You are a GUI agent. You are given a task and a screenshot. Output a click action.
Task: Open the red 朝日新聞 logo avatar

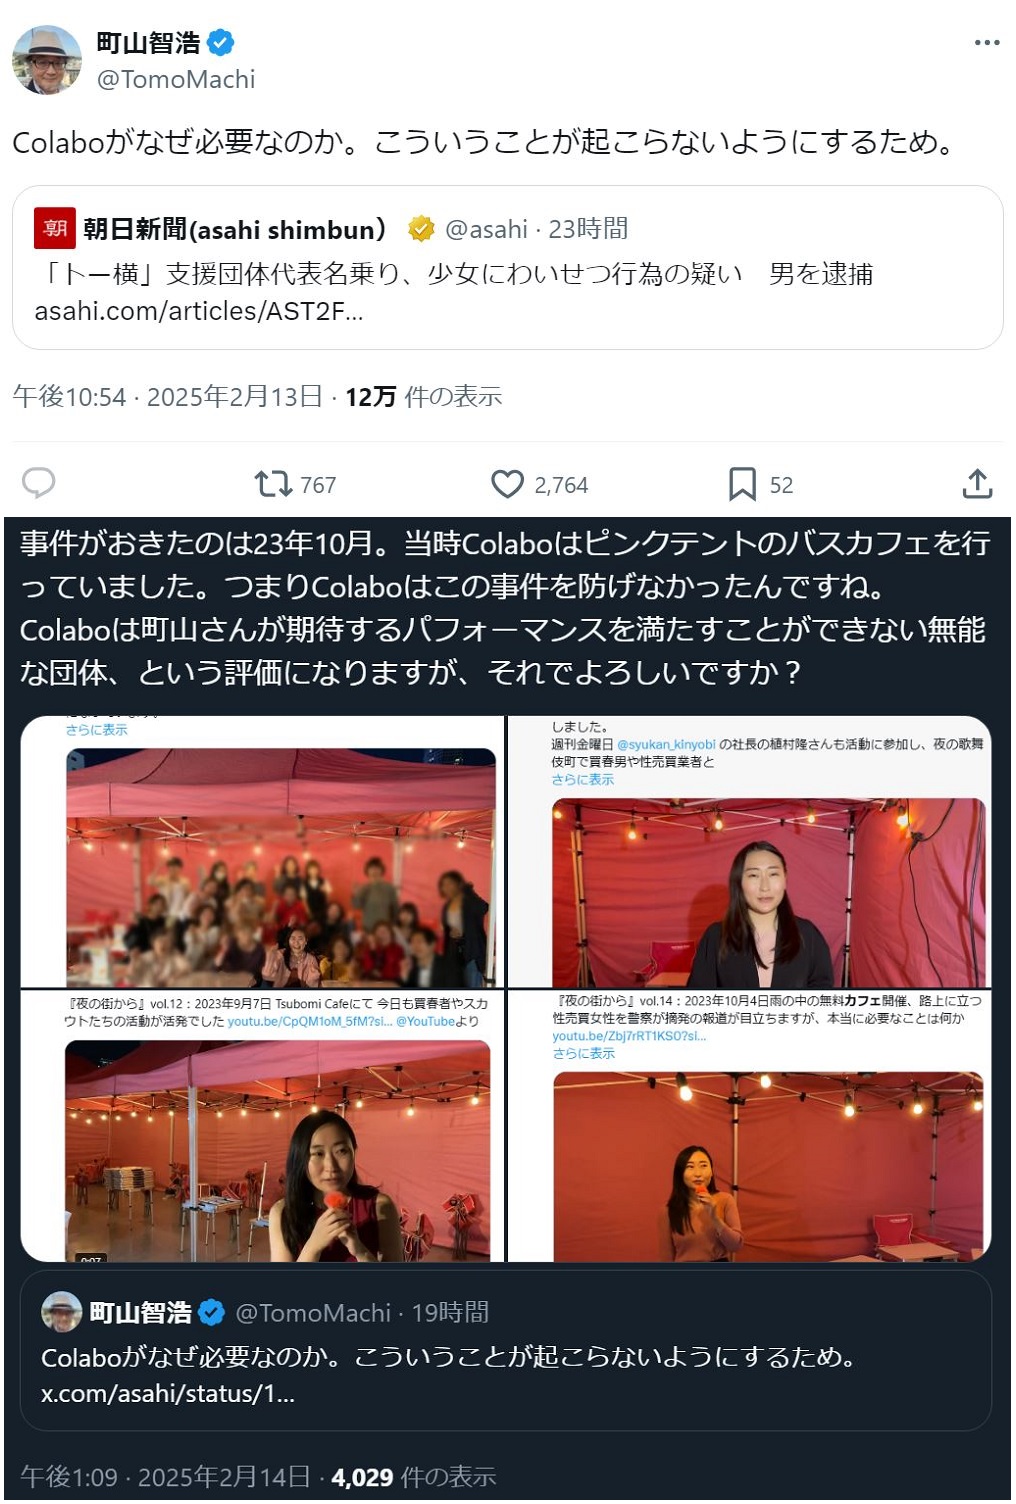[x=55, y=228]
